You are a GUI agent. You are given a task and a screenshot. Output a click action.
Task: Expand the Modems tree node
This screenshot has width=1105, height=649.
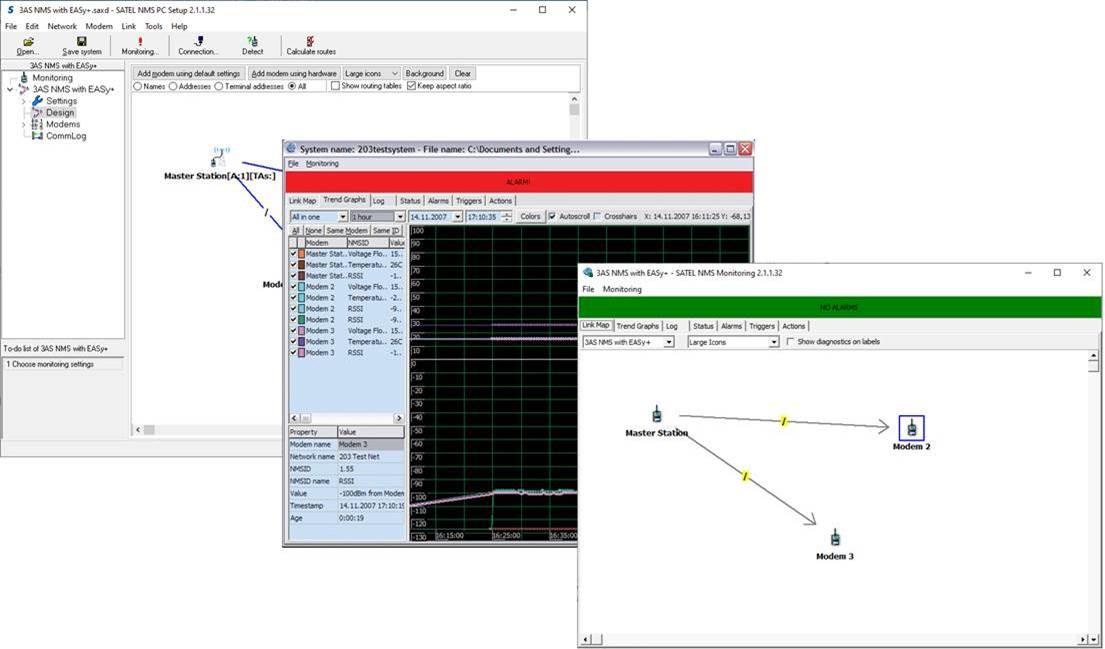tap(23, 125)
